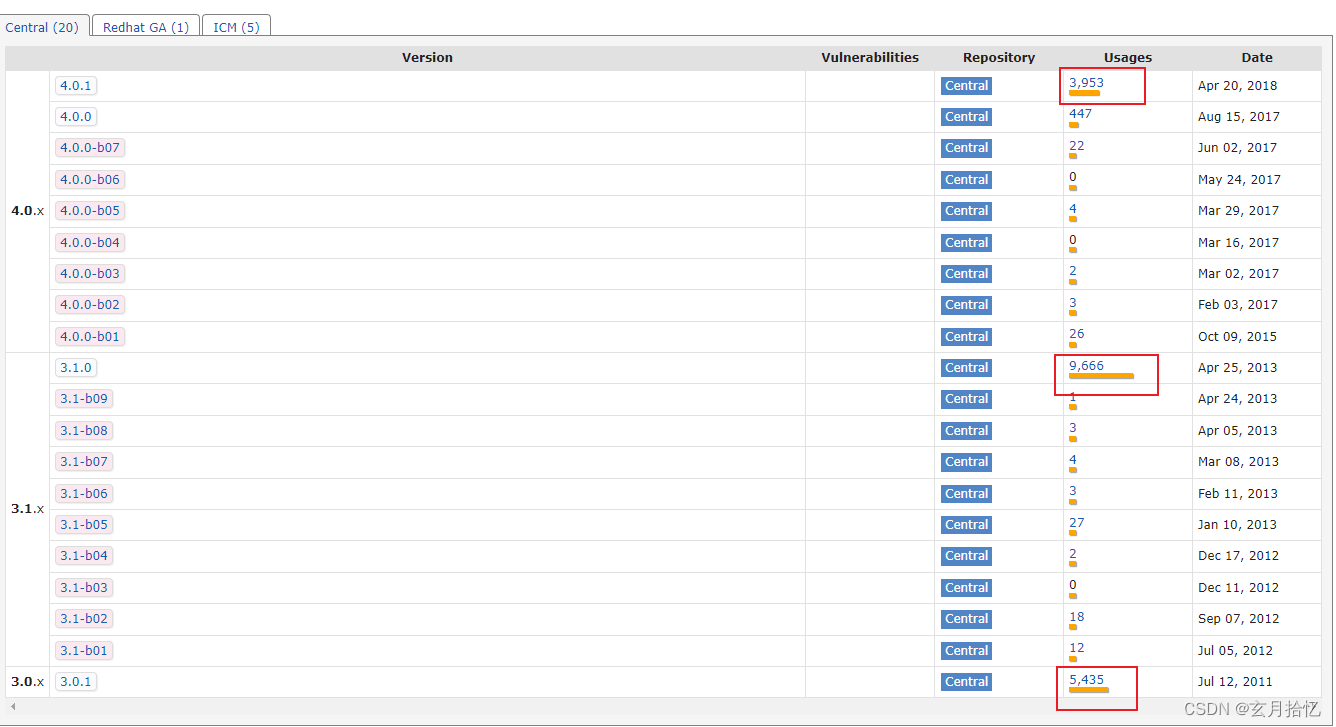Click the date Oct 09, 2015
The height and width of the screenshot is (727, 1336).
(x=1237, y=337)
